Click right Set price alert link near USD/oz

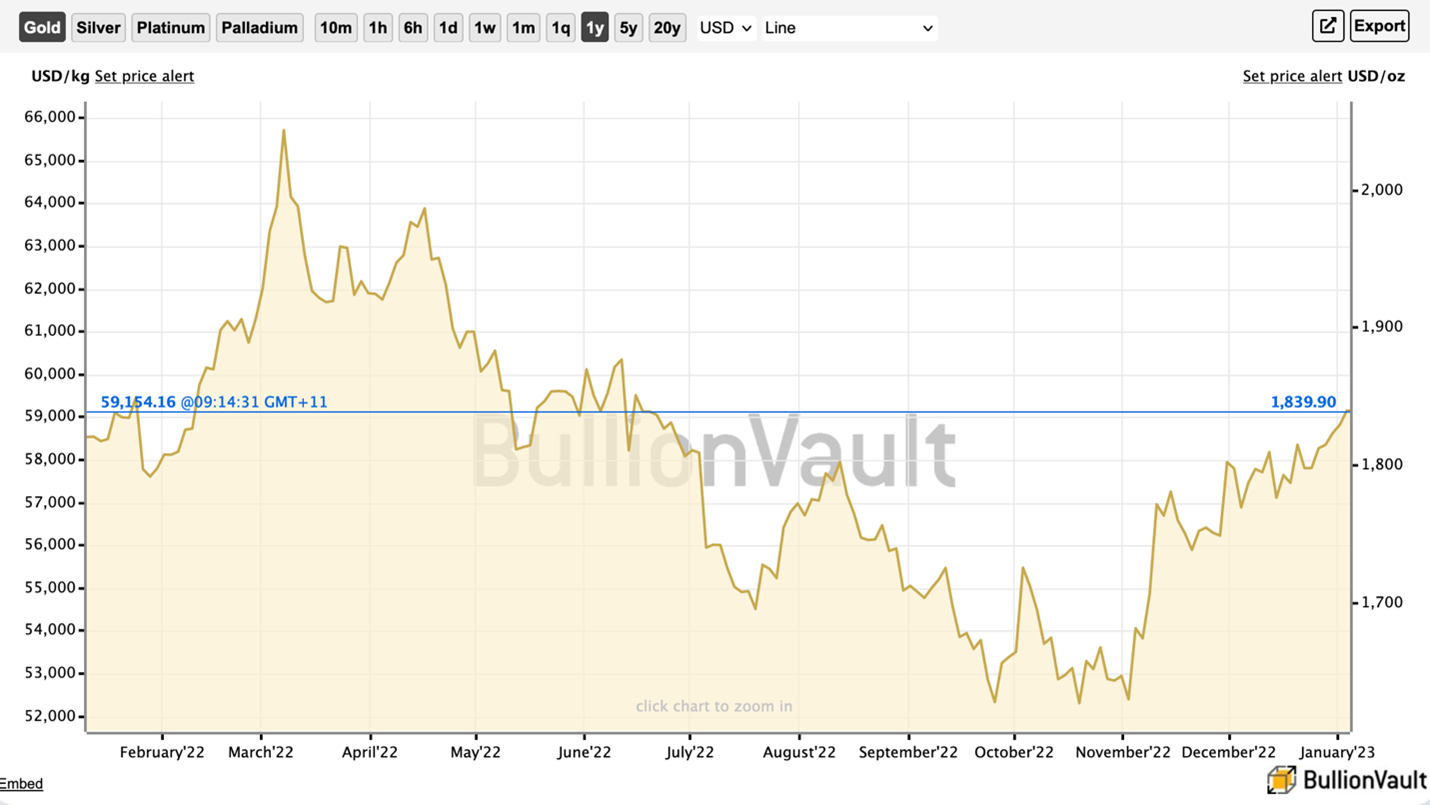pyautogui.click(x=1292, y=76)
